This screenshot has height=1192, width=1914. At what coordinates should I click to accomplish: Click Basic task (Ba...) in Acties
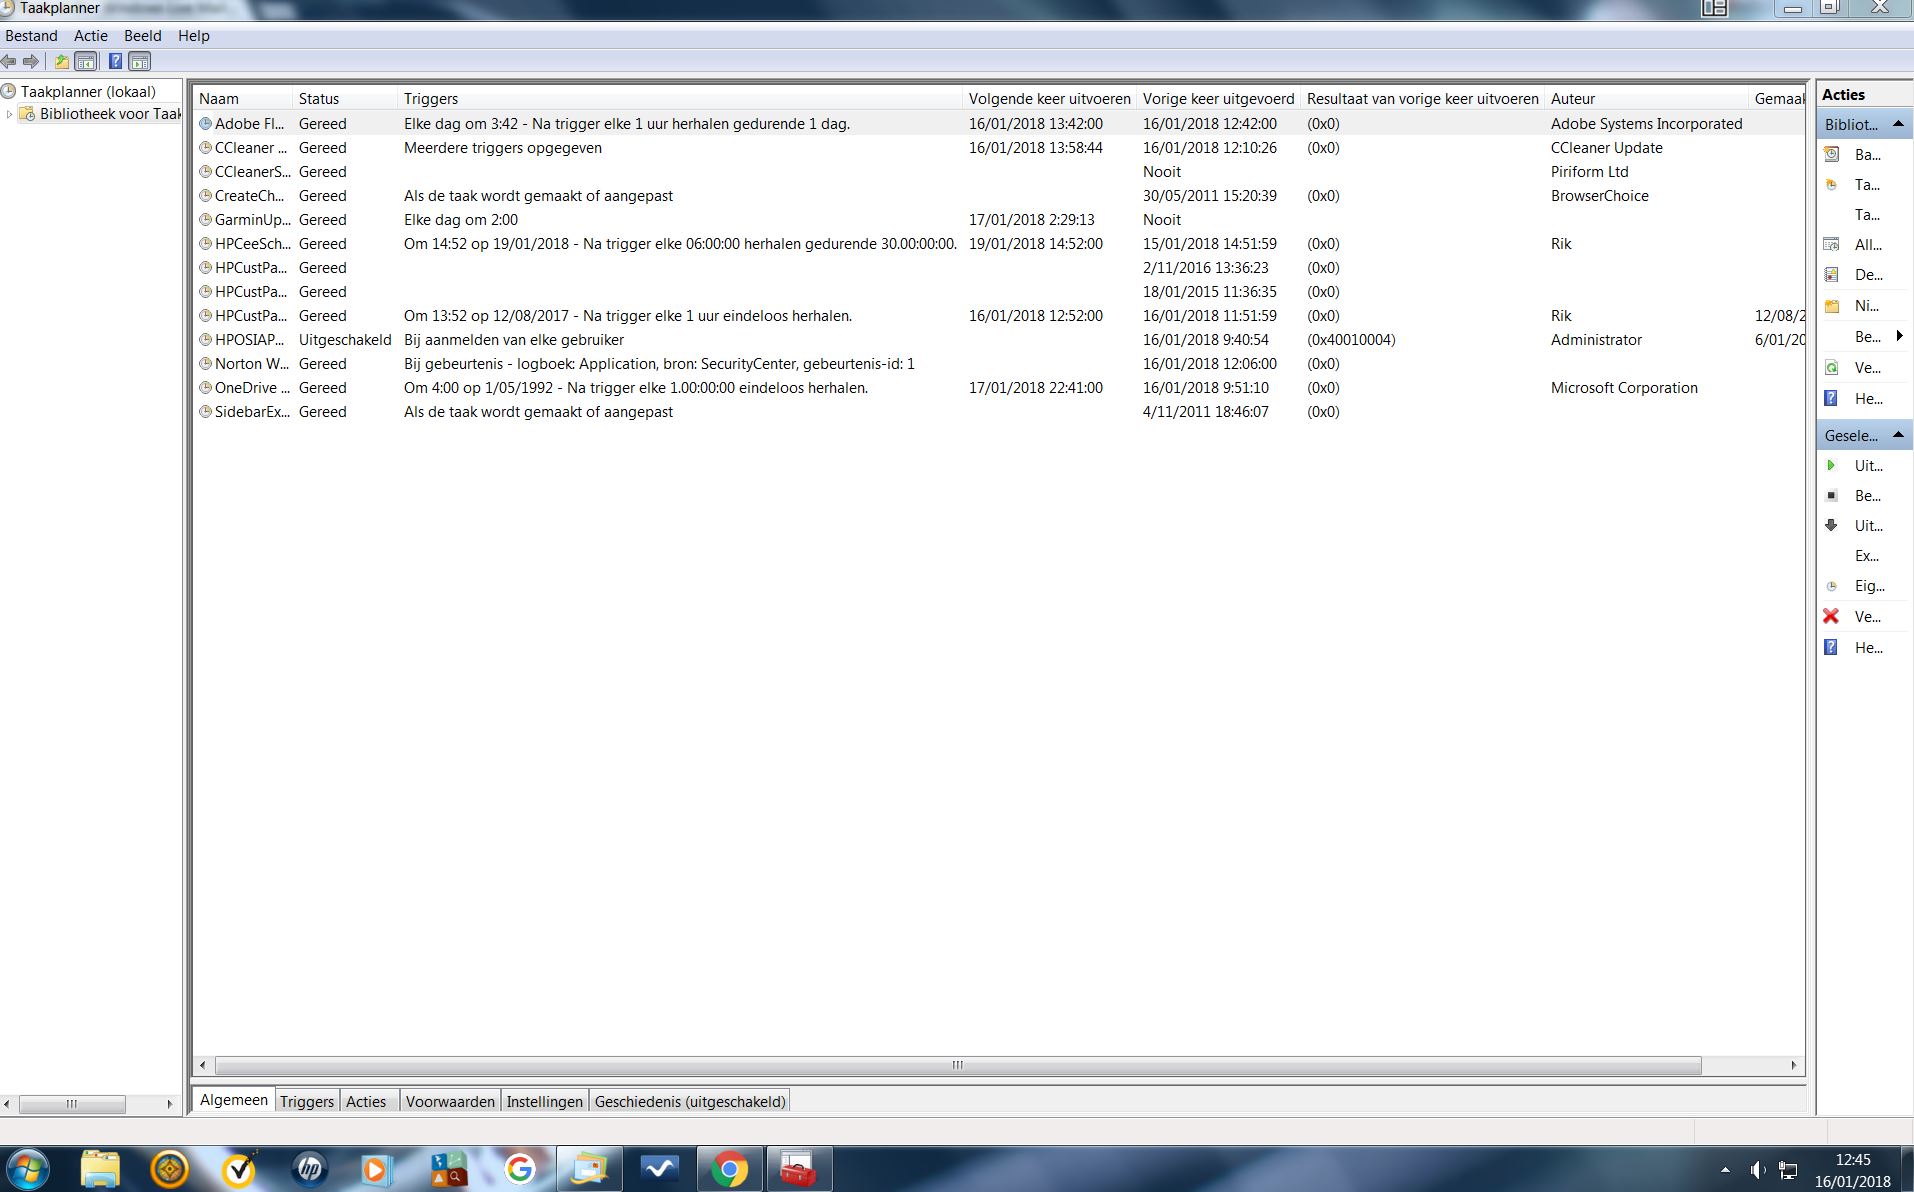pos(1866,155)
